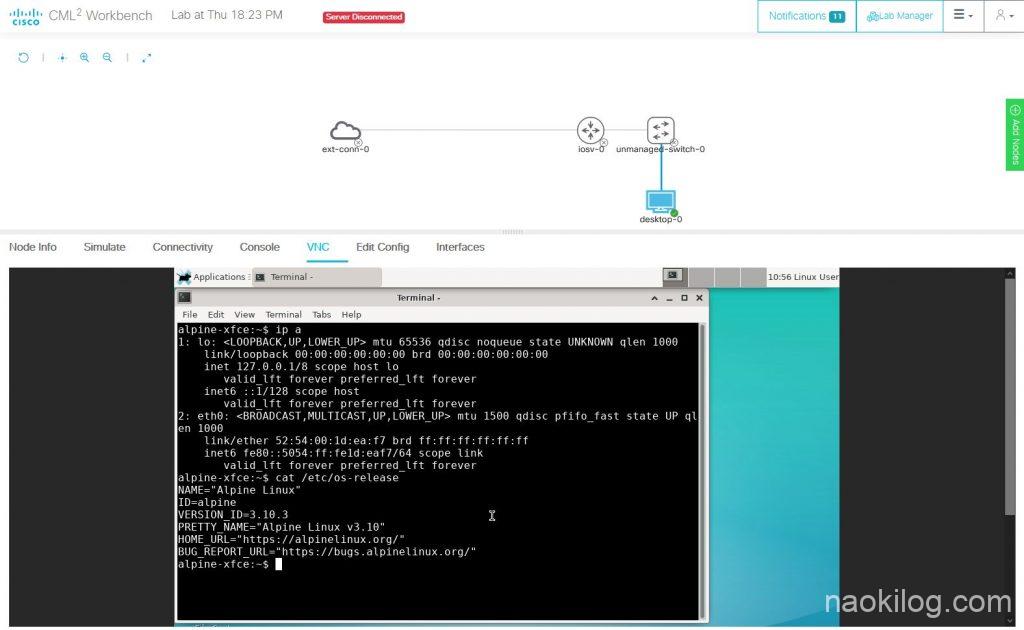Open the Terminal File menu
This screenshot has height=630, width=1024.
[189, 315]
